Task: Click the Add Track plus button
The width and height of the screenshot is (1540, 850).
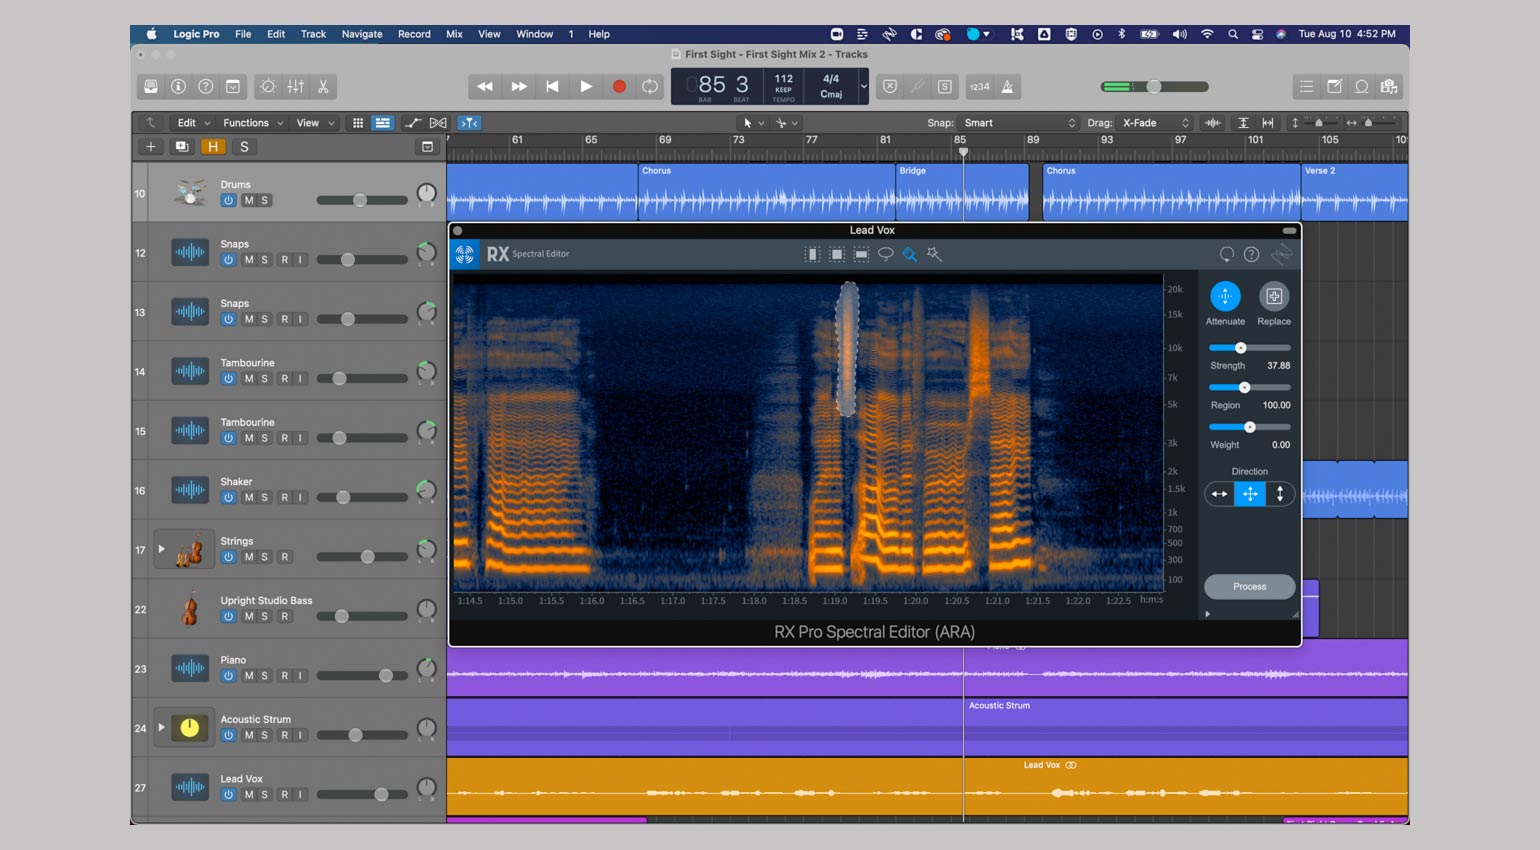Action: tap(151, 147)
